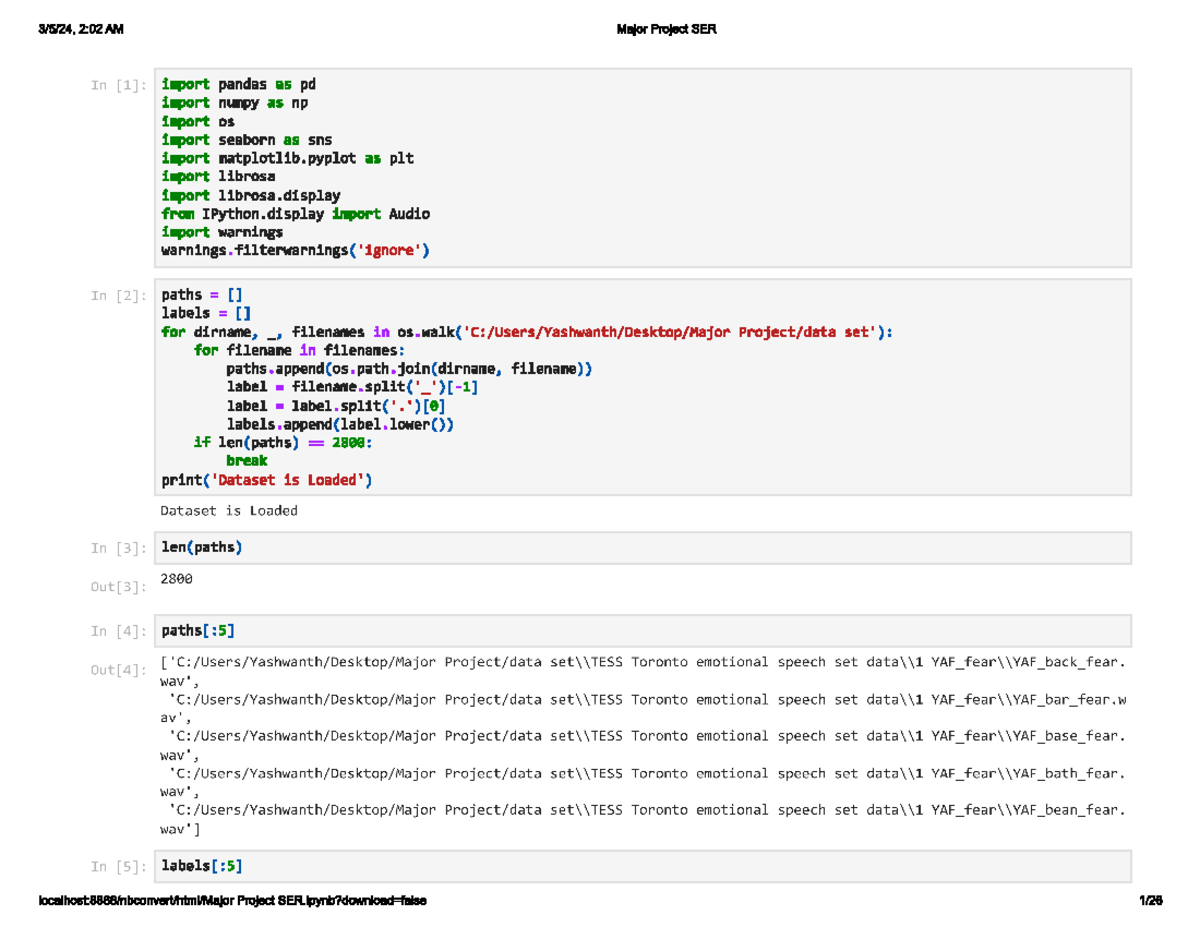
Task: Click the YAF_back_fear output path
Action: click(642, 671)
